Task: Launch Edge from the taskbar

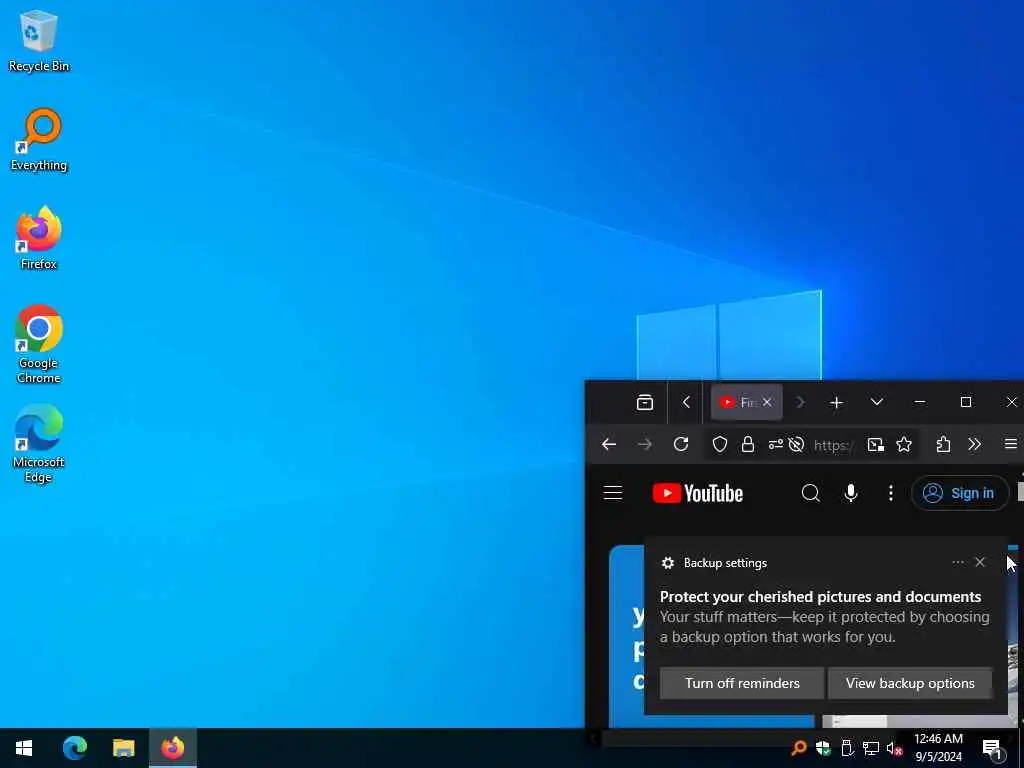Action: coord(74,748)
